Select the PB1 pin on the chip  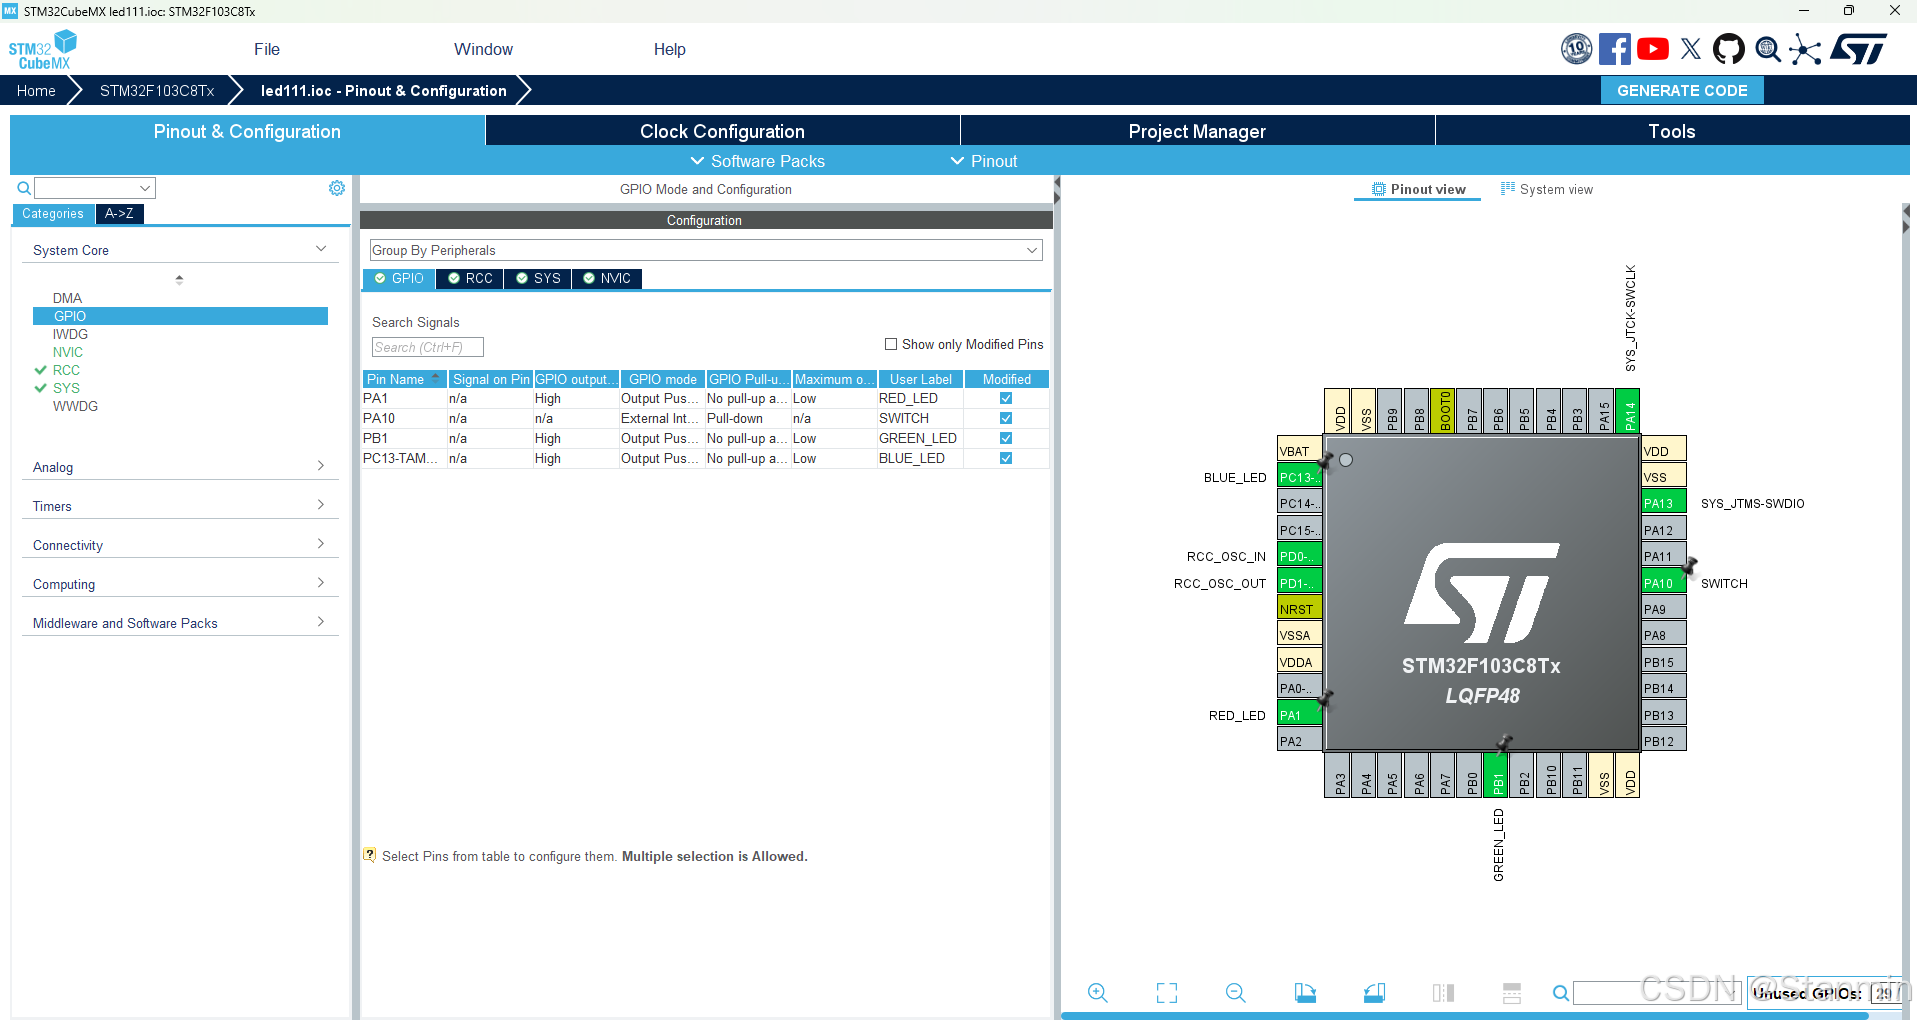tap(1497, 775)
